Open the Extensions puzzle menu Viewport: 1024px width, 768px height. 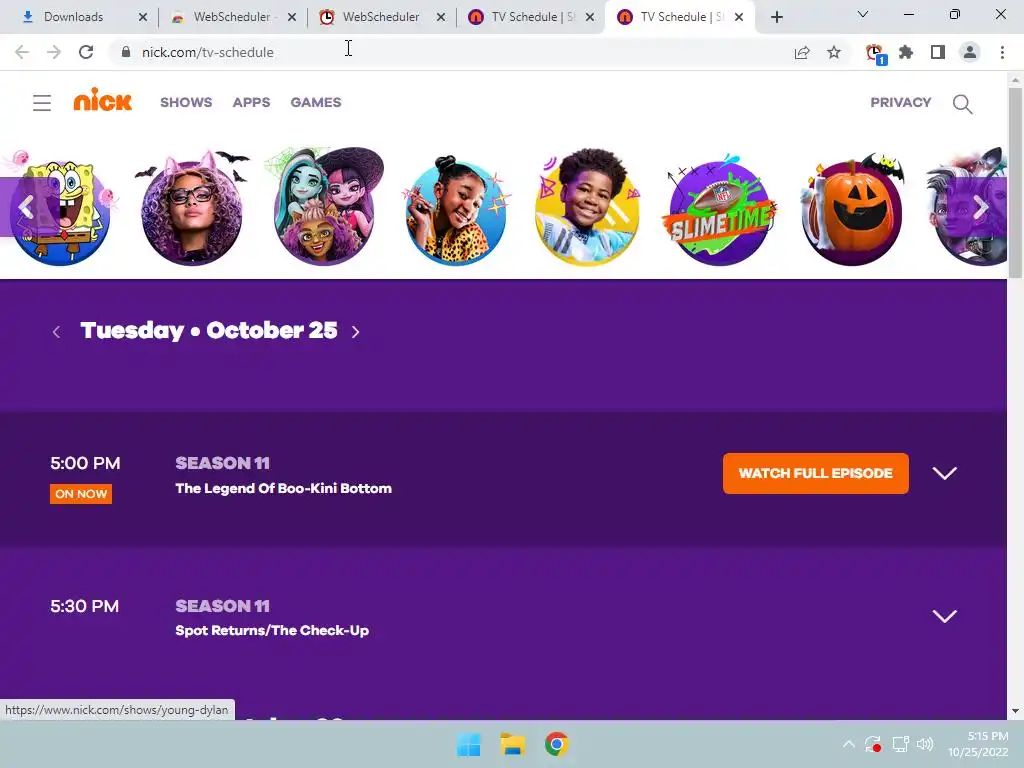pos(906,52)
